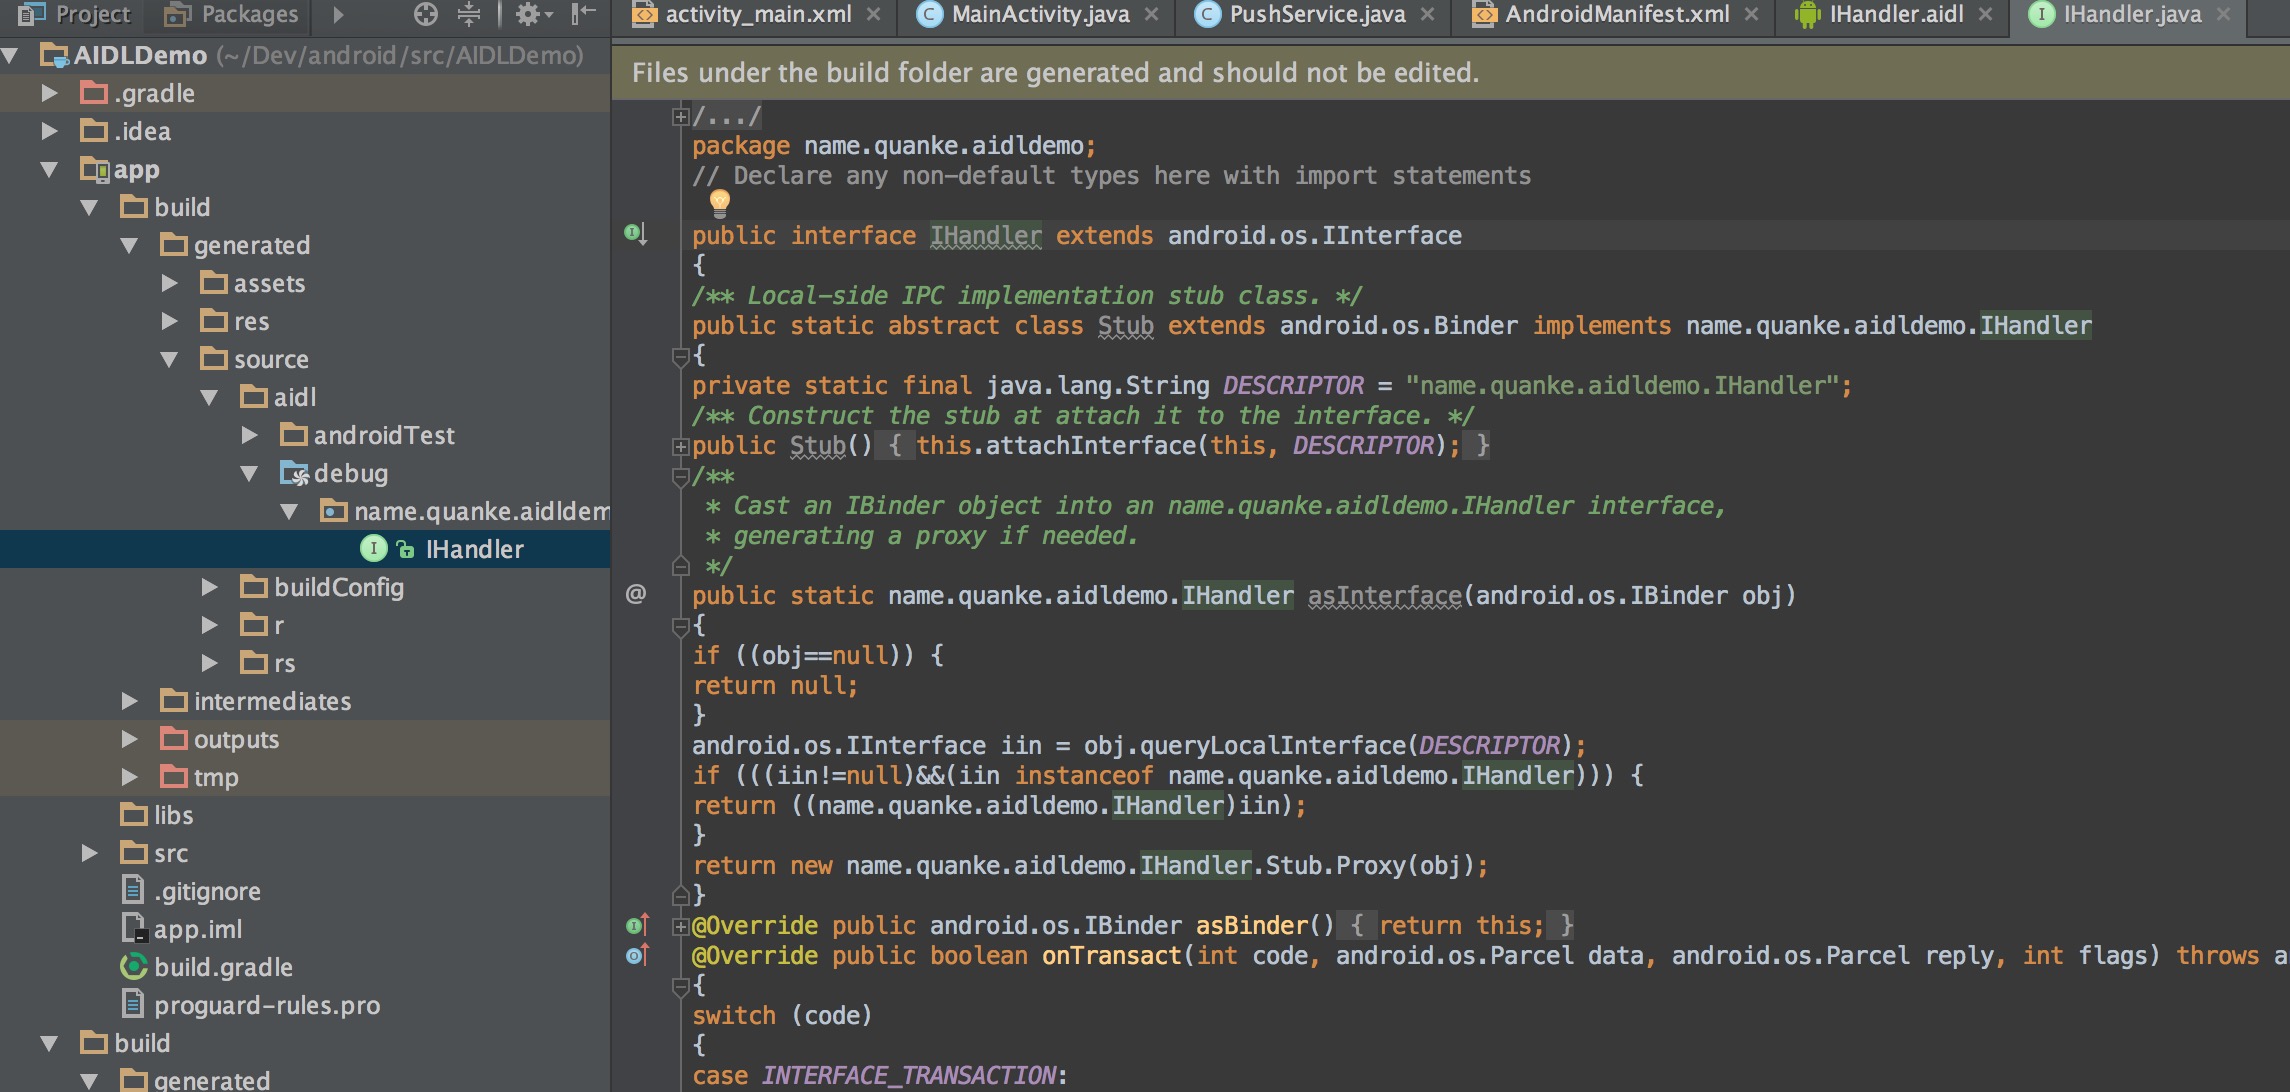The height and width of the screenshot is (1092, 2290).
Task: Expand the .gradle folder
Action: (x=49, y=93)
